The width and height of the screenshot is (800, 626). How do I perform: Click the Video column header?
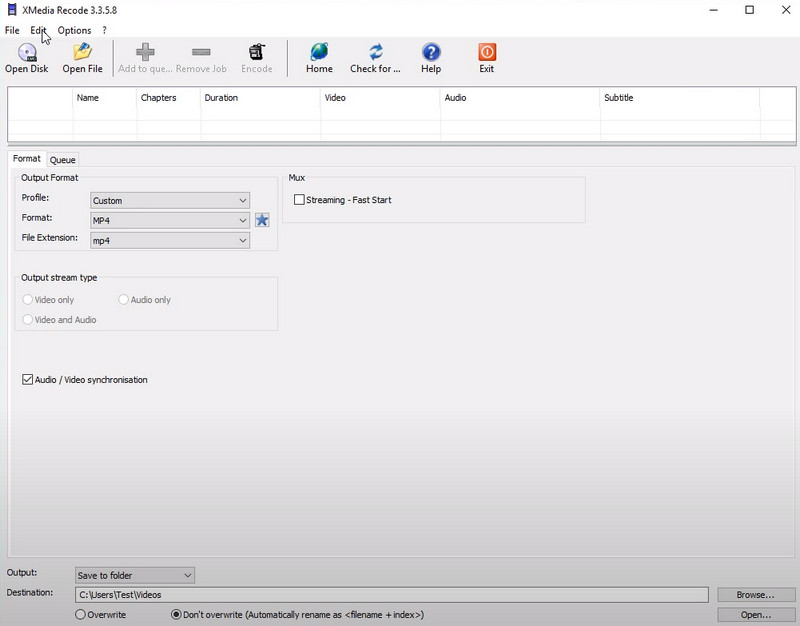coord(381,97)
